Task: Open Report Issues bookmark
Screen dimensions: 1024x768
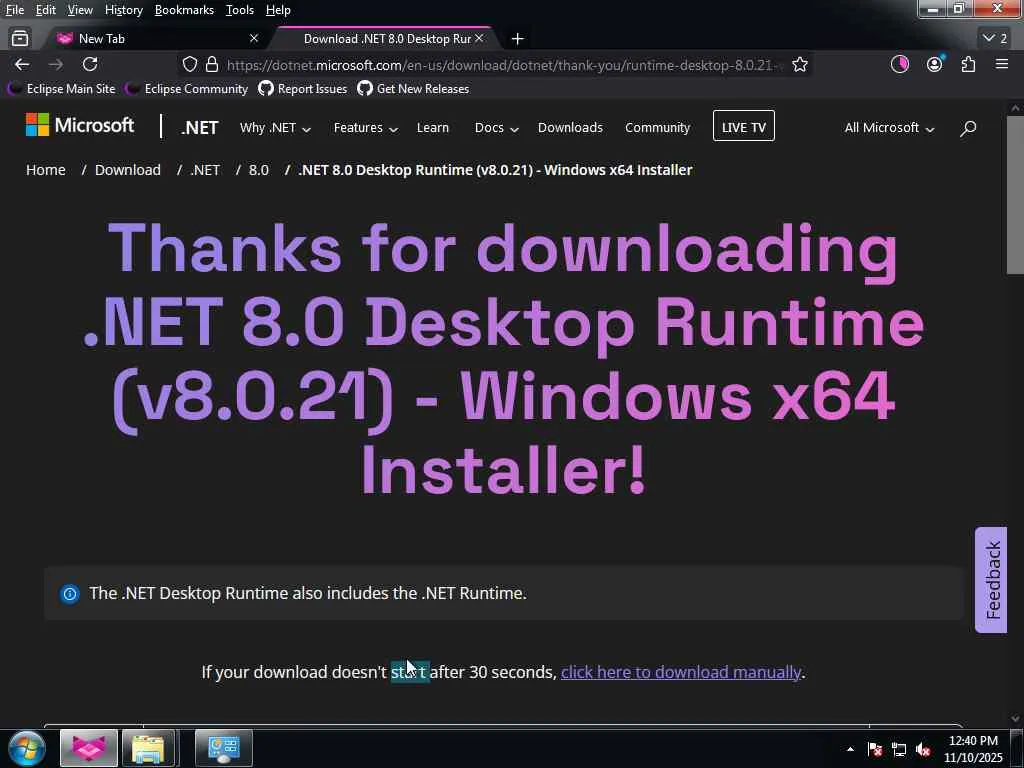Action: tap(302, 89)
